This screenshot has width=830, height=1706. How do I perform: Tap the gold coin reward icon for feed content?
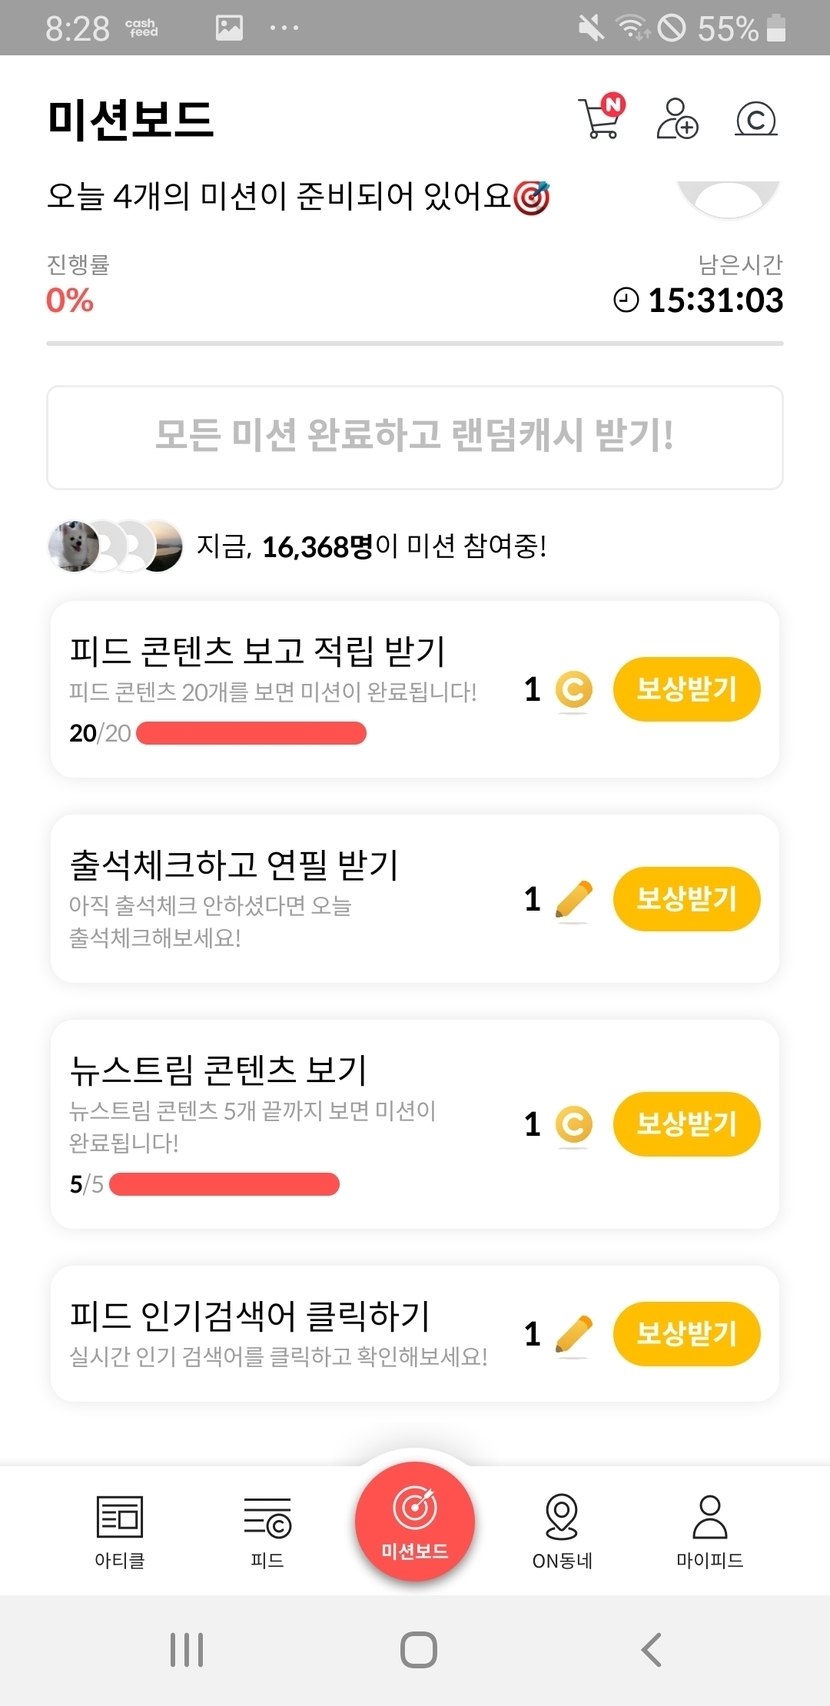click(573, 690)
